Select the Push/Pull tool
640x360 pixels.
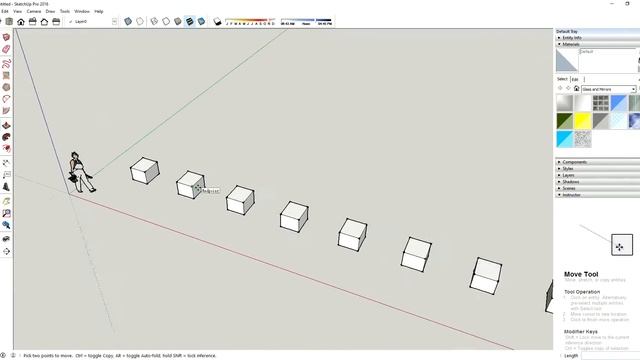[6, 125]
